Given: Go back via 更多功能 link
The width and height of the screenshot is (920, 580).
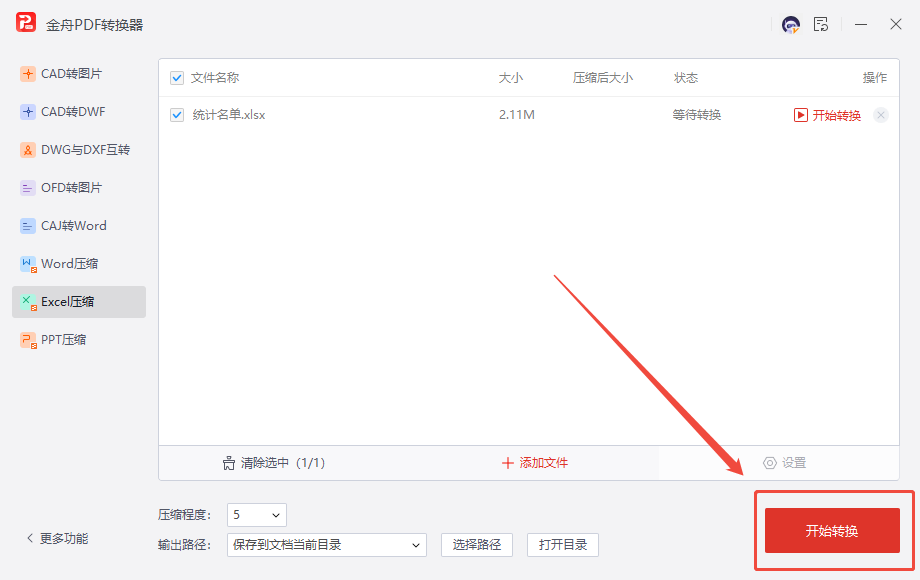Looking at the screenshot, I should click(x=58, y=538).
